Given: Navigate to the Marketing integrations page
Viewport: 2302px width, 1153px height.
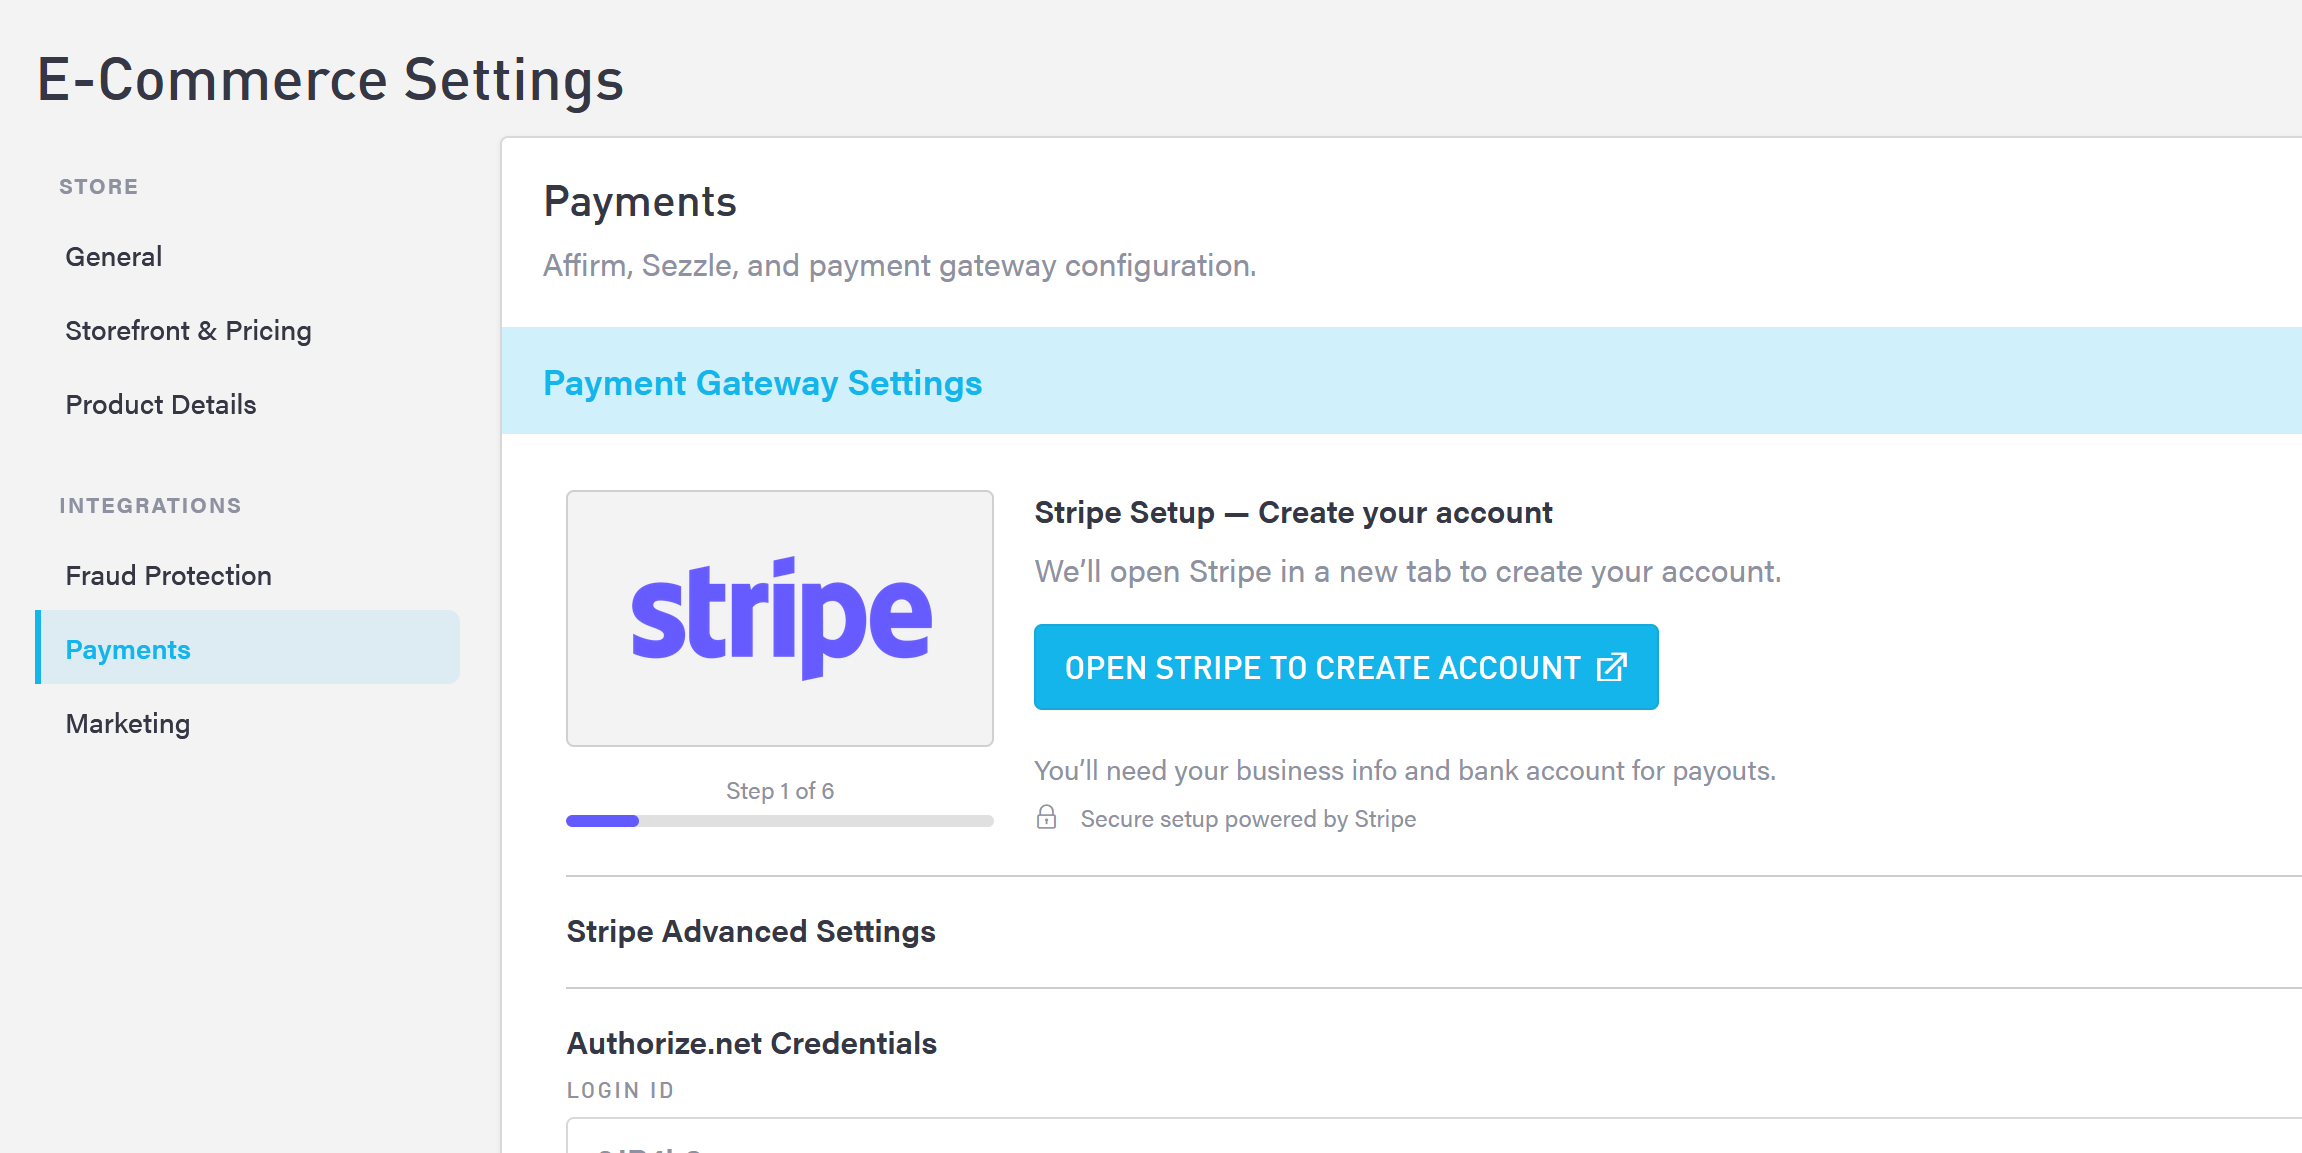Looking at the screenshot, I should point(128,724).
